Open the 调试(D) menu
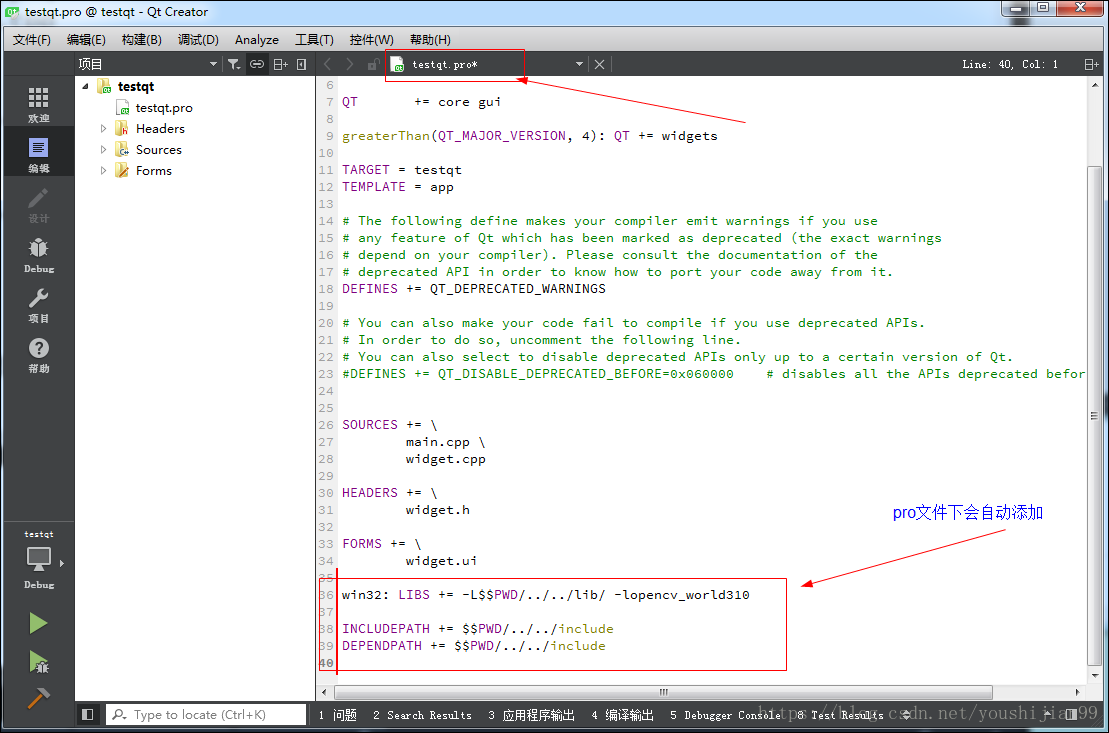The height and width of the screenshot is (733, 1109). click(198, 40)
